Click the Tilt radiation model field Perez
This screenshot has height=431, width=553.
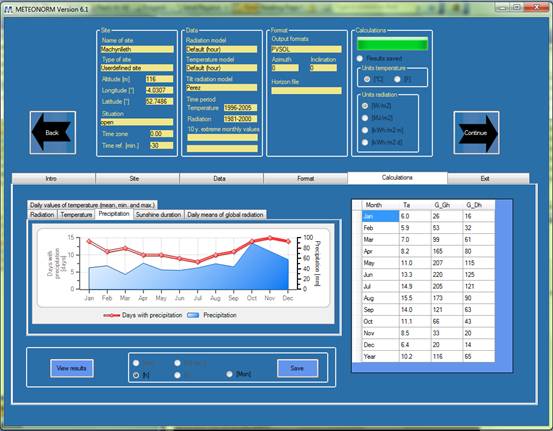tap(221, 87)
